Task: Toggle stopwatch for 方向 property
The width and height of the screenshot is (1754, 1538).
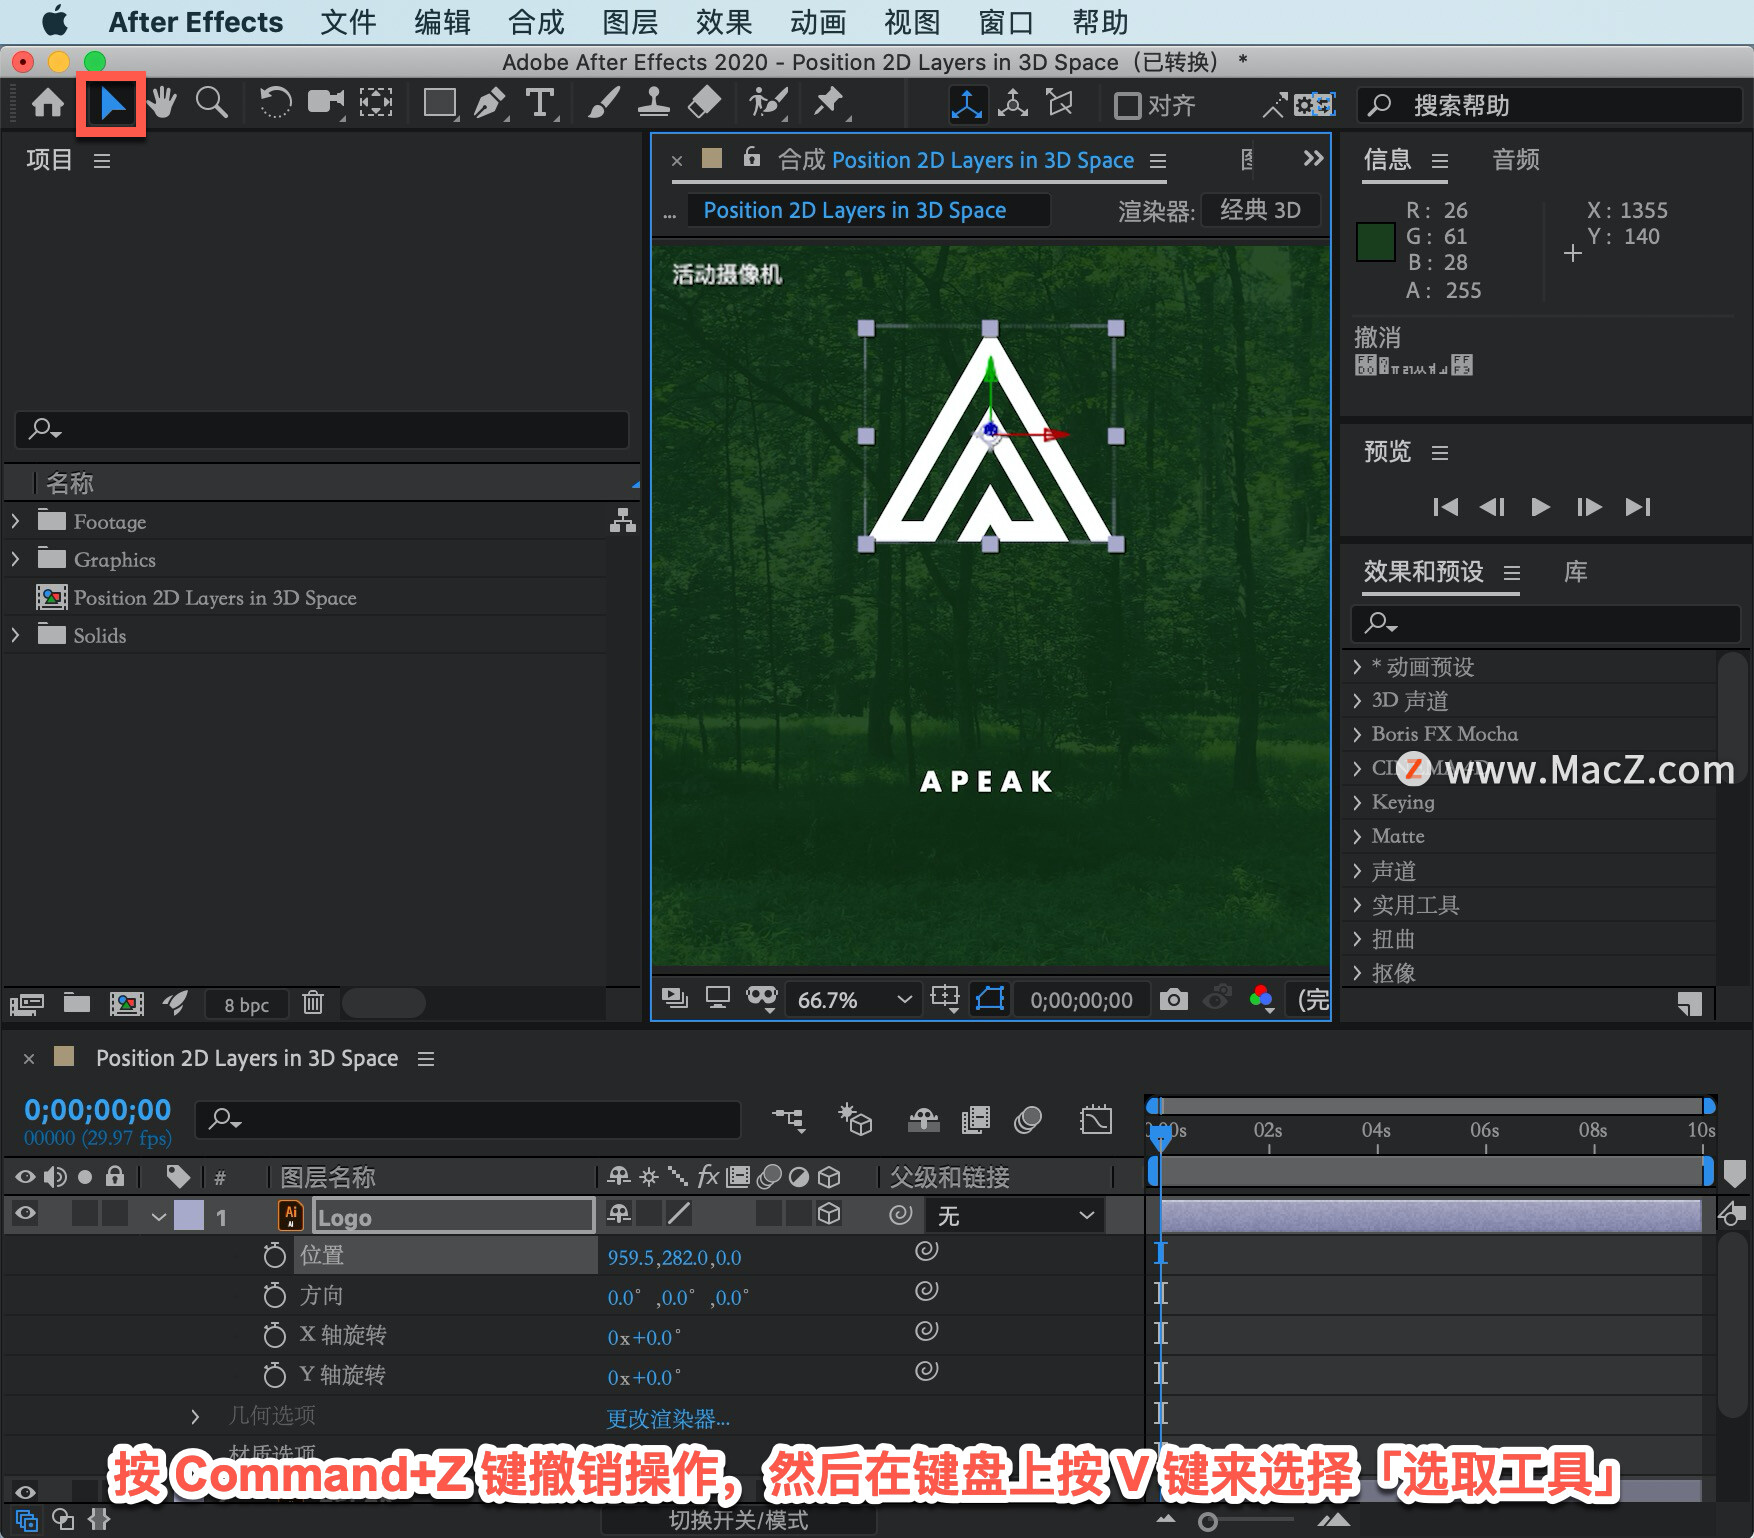Action: pyautogui.click(x=275, y=1296)
